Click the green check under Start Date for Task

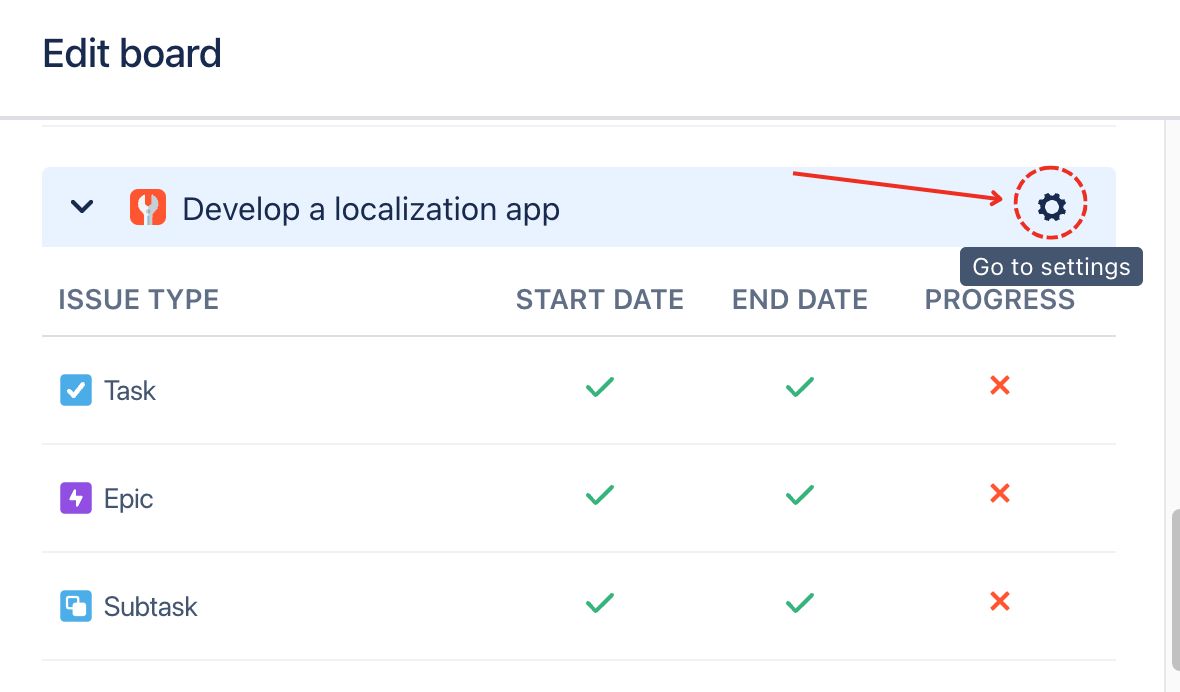coord(599,387)
